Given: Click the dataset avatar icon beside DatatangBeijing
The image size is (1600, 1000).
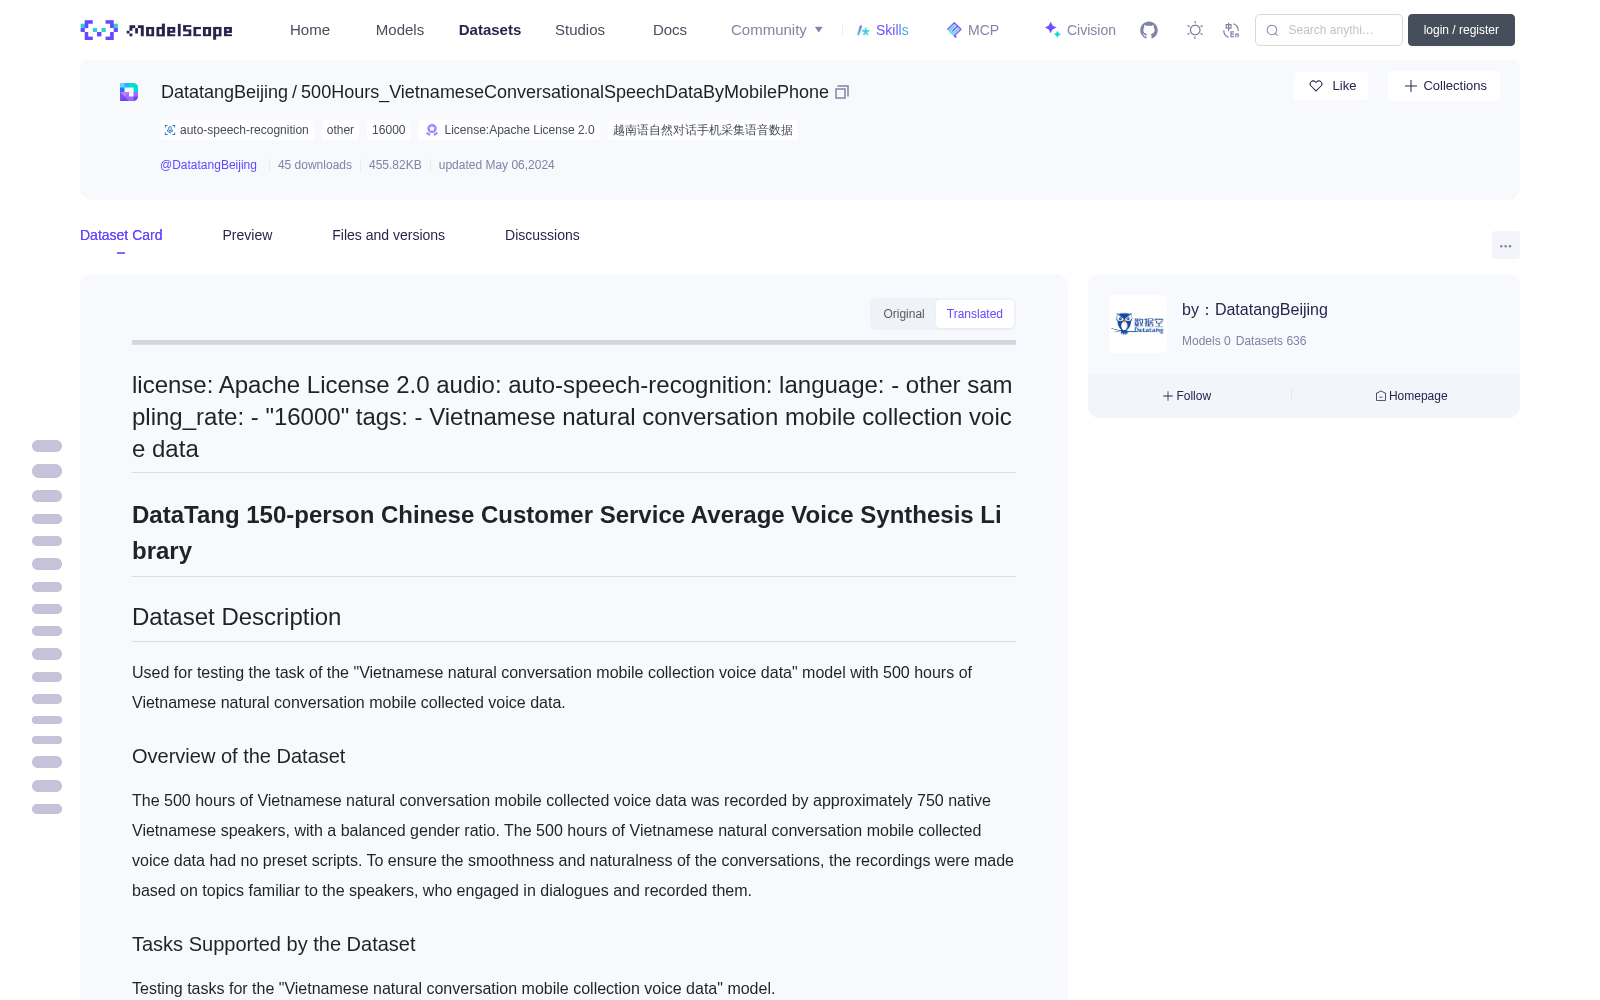Looking at the screenshot, I should (129, 92).
